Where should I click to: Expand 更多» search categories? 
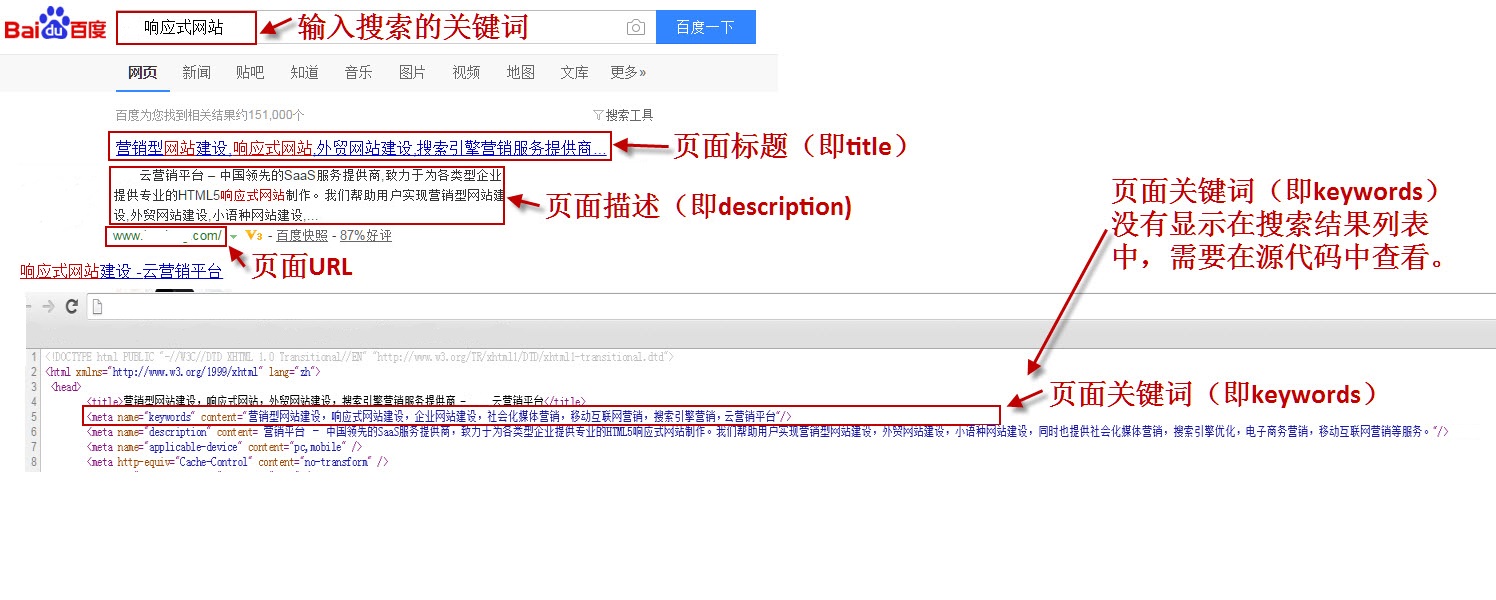click(x=628, y=72)
